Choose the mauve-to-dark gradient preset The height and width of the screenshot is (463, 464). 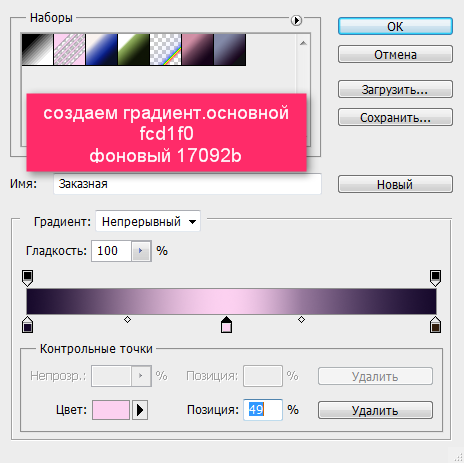(198, 49)
